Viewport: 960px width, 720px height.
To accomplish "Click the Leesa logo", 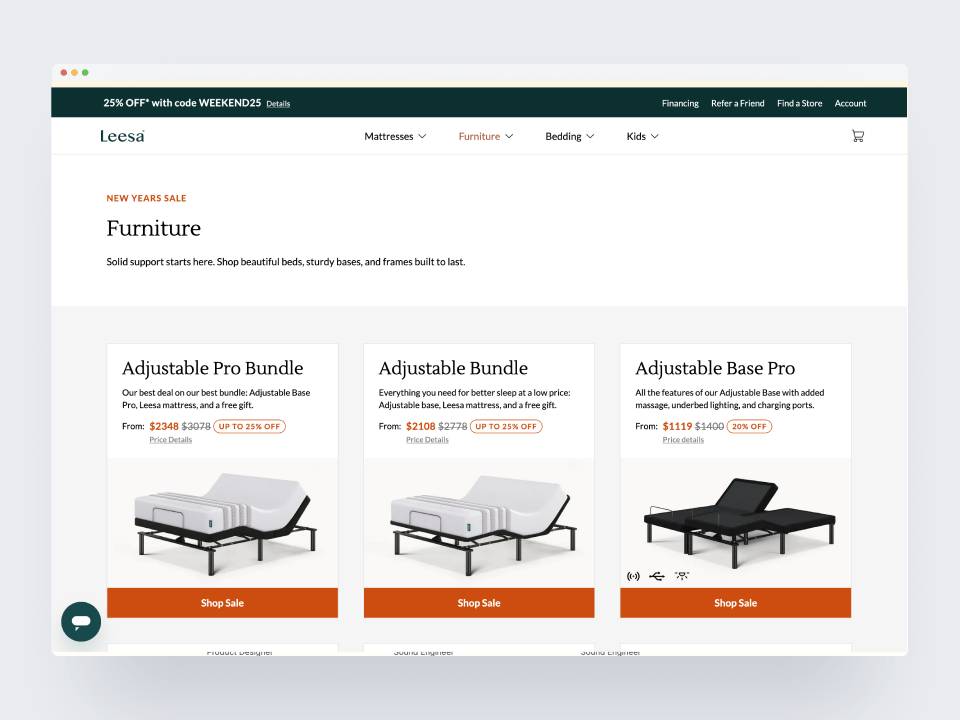I will (x=122, y=136).
